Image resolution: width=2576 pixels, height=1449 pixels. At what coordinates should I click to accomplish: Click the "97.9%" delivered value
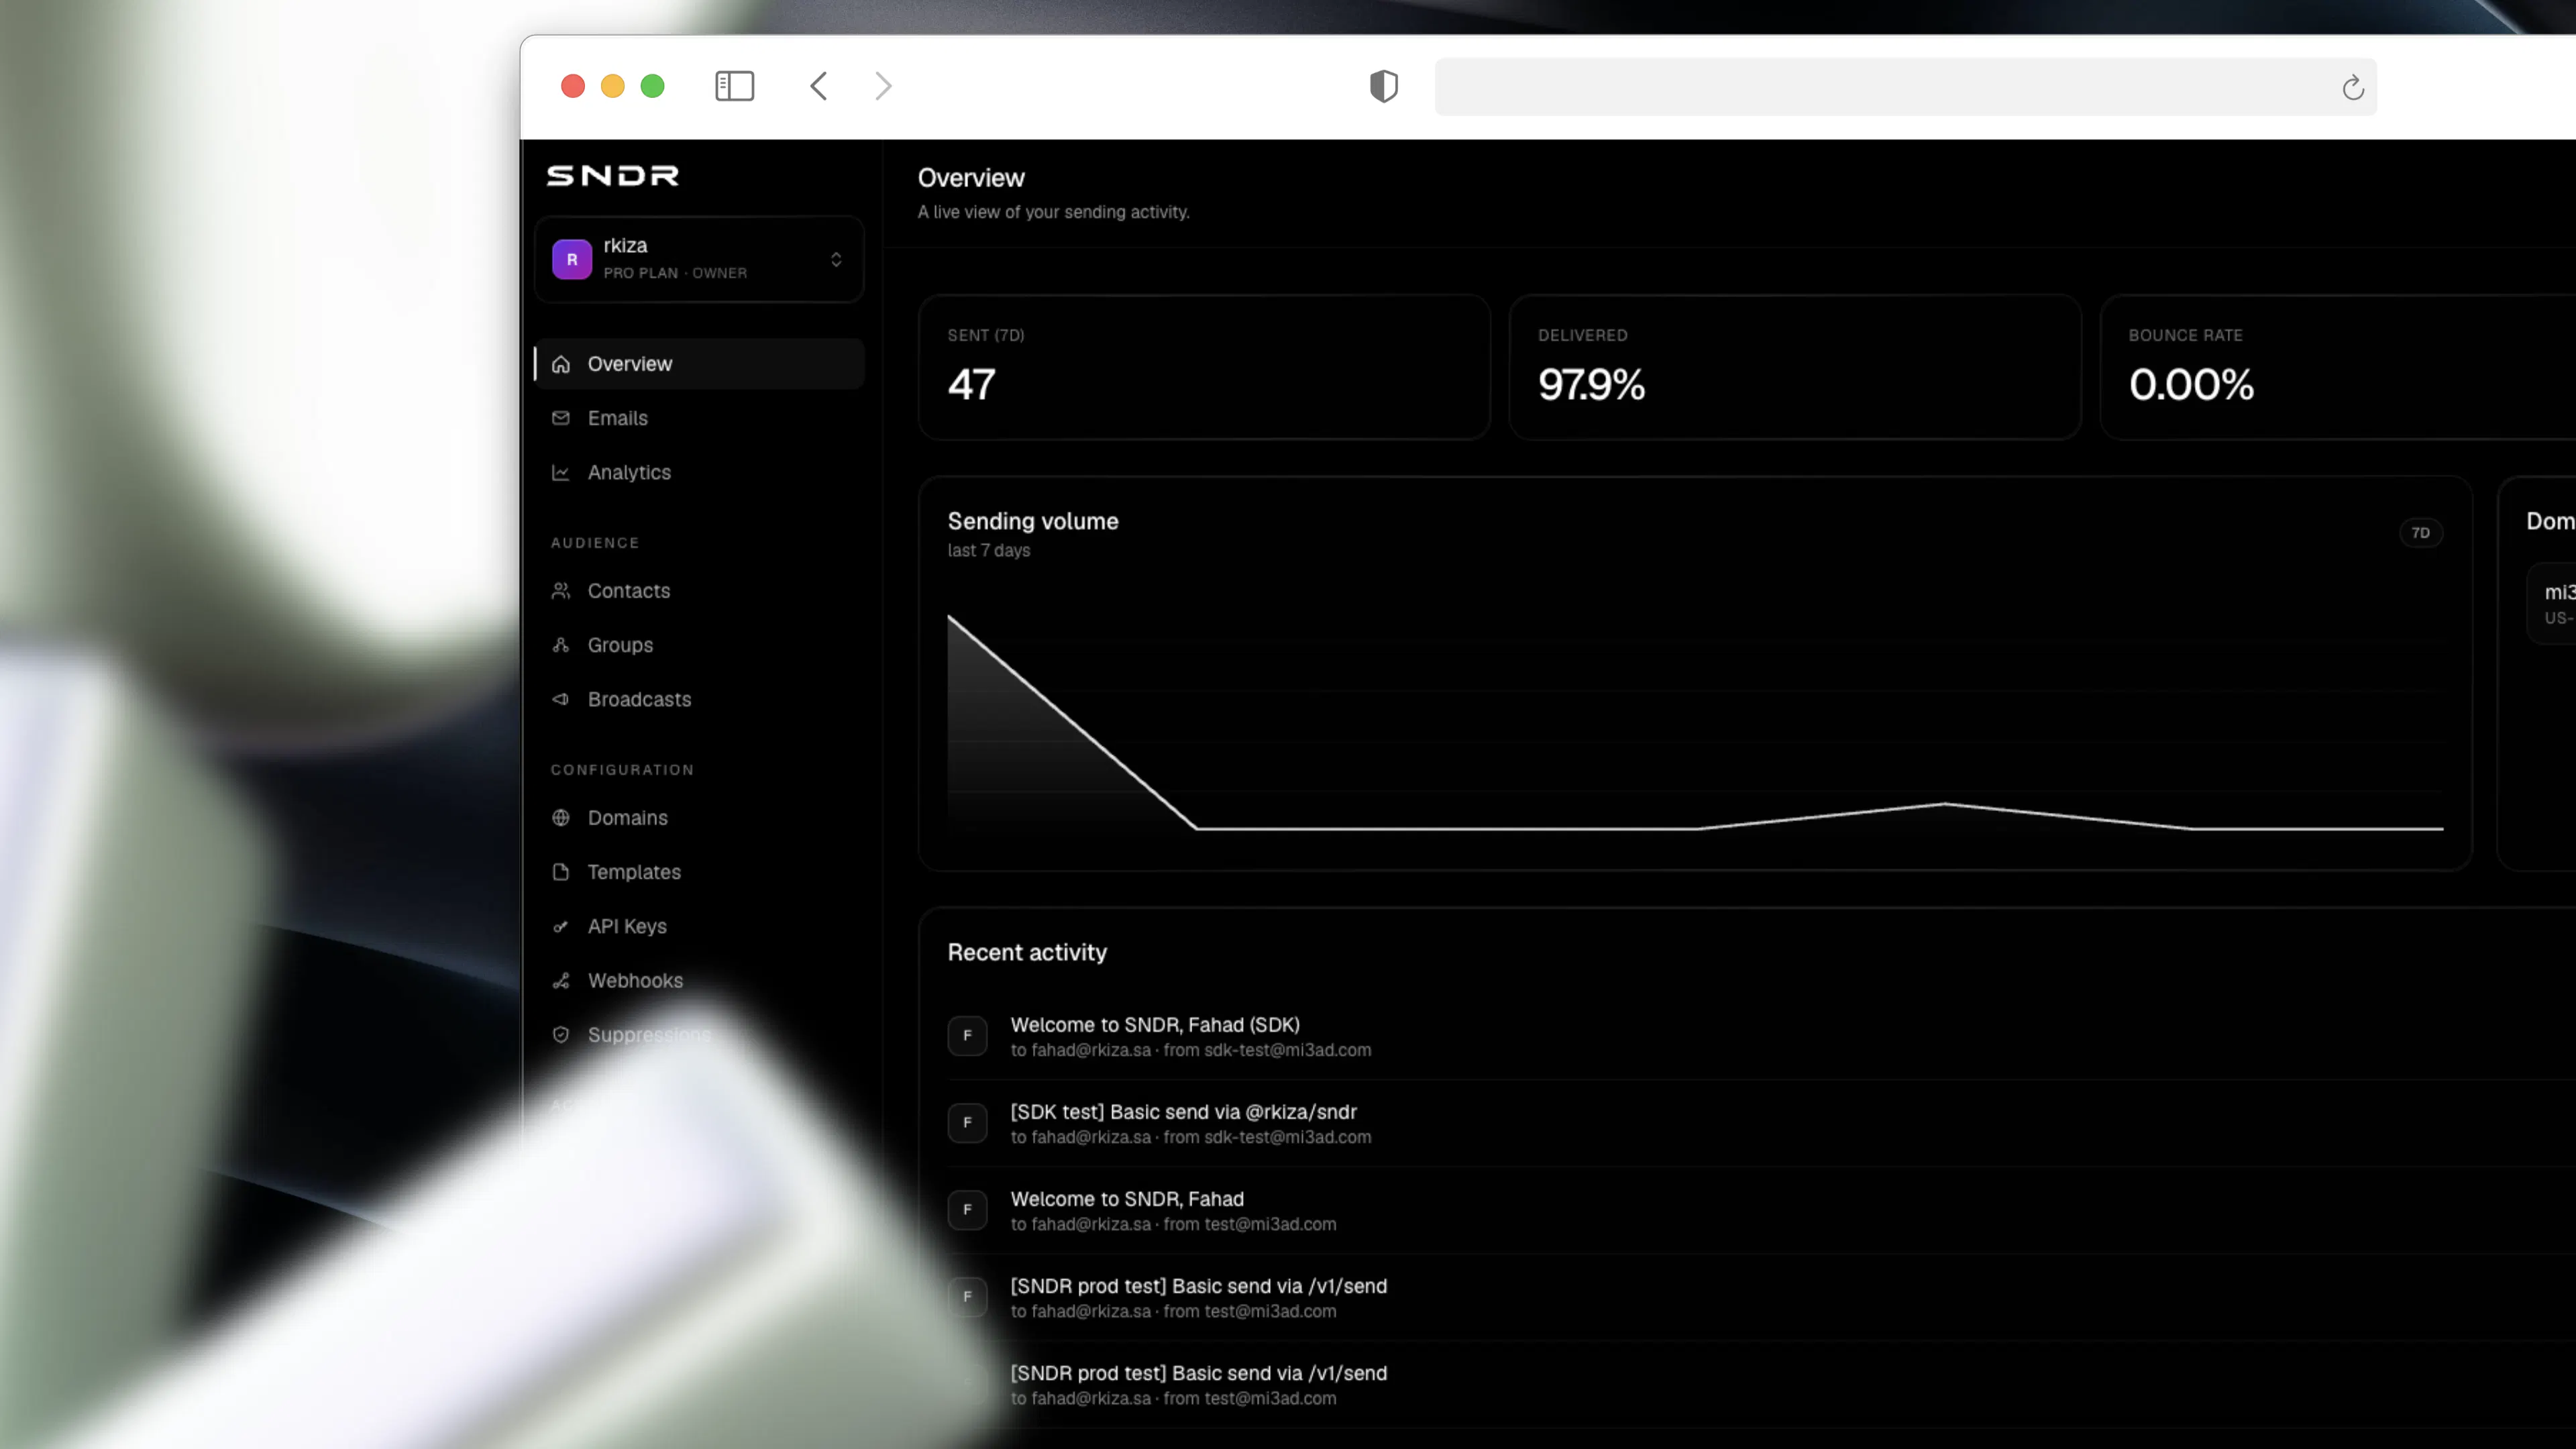click(x=1591, y=385)
